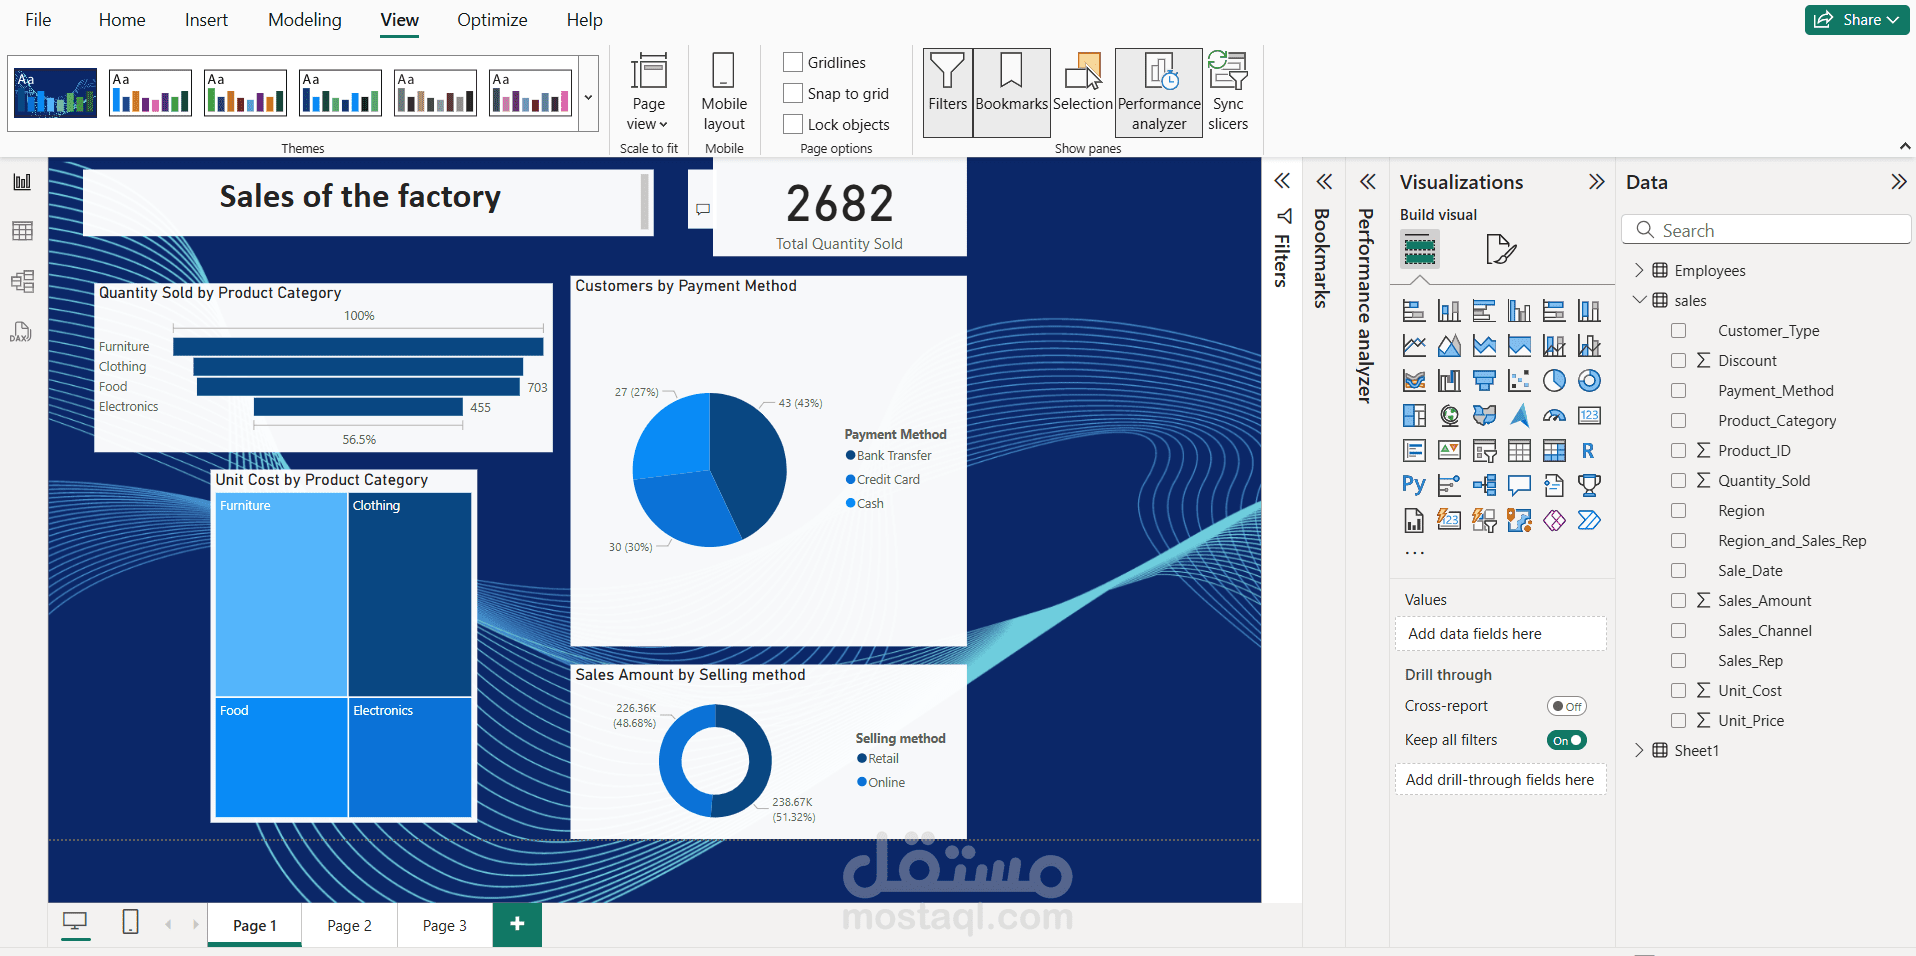Enable Snap to grid checkbox
This screenshot has height=956, width=1916.
(x=793, y=93)
